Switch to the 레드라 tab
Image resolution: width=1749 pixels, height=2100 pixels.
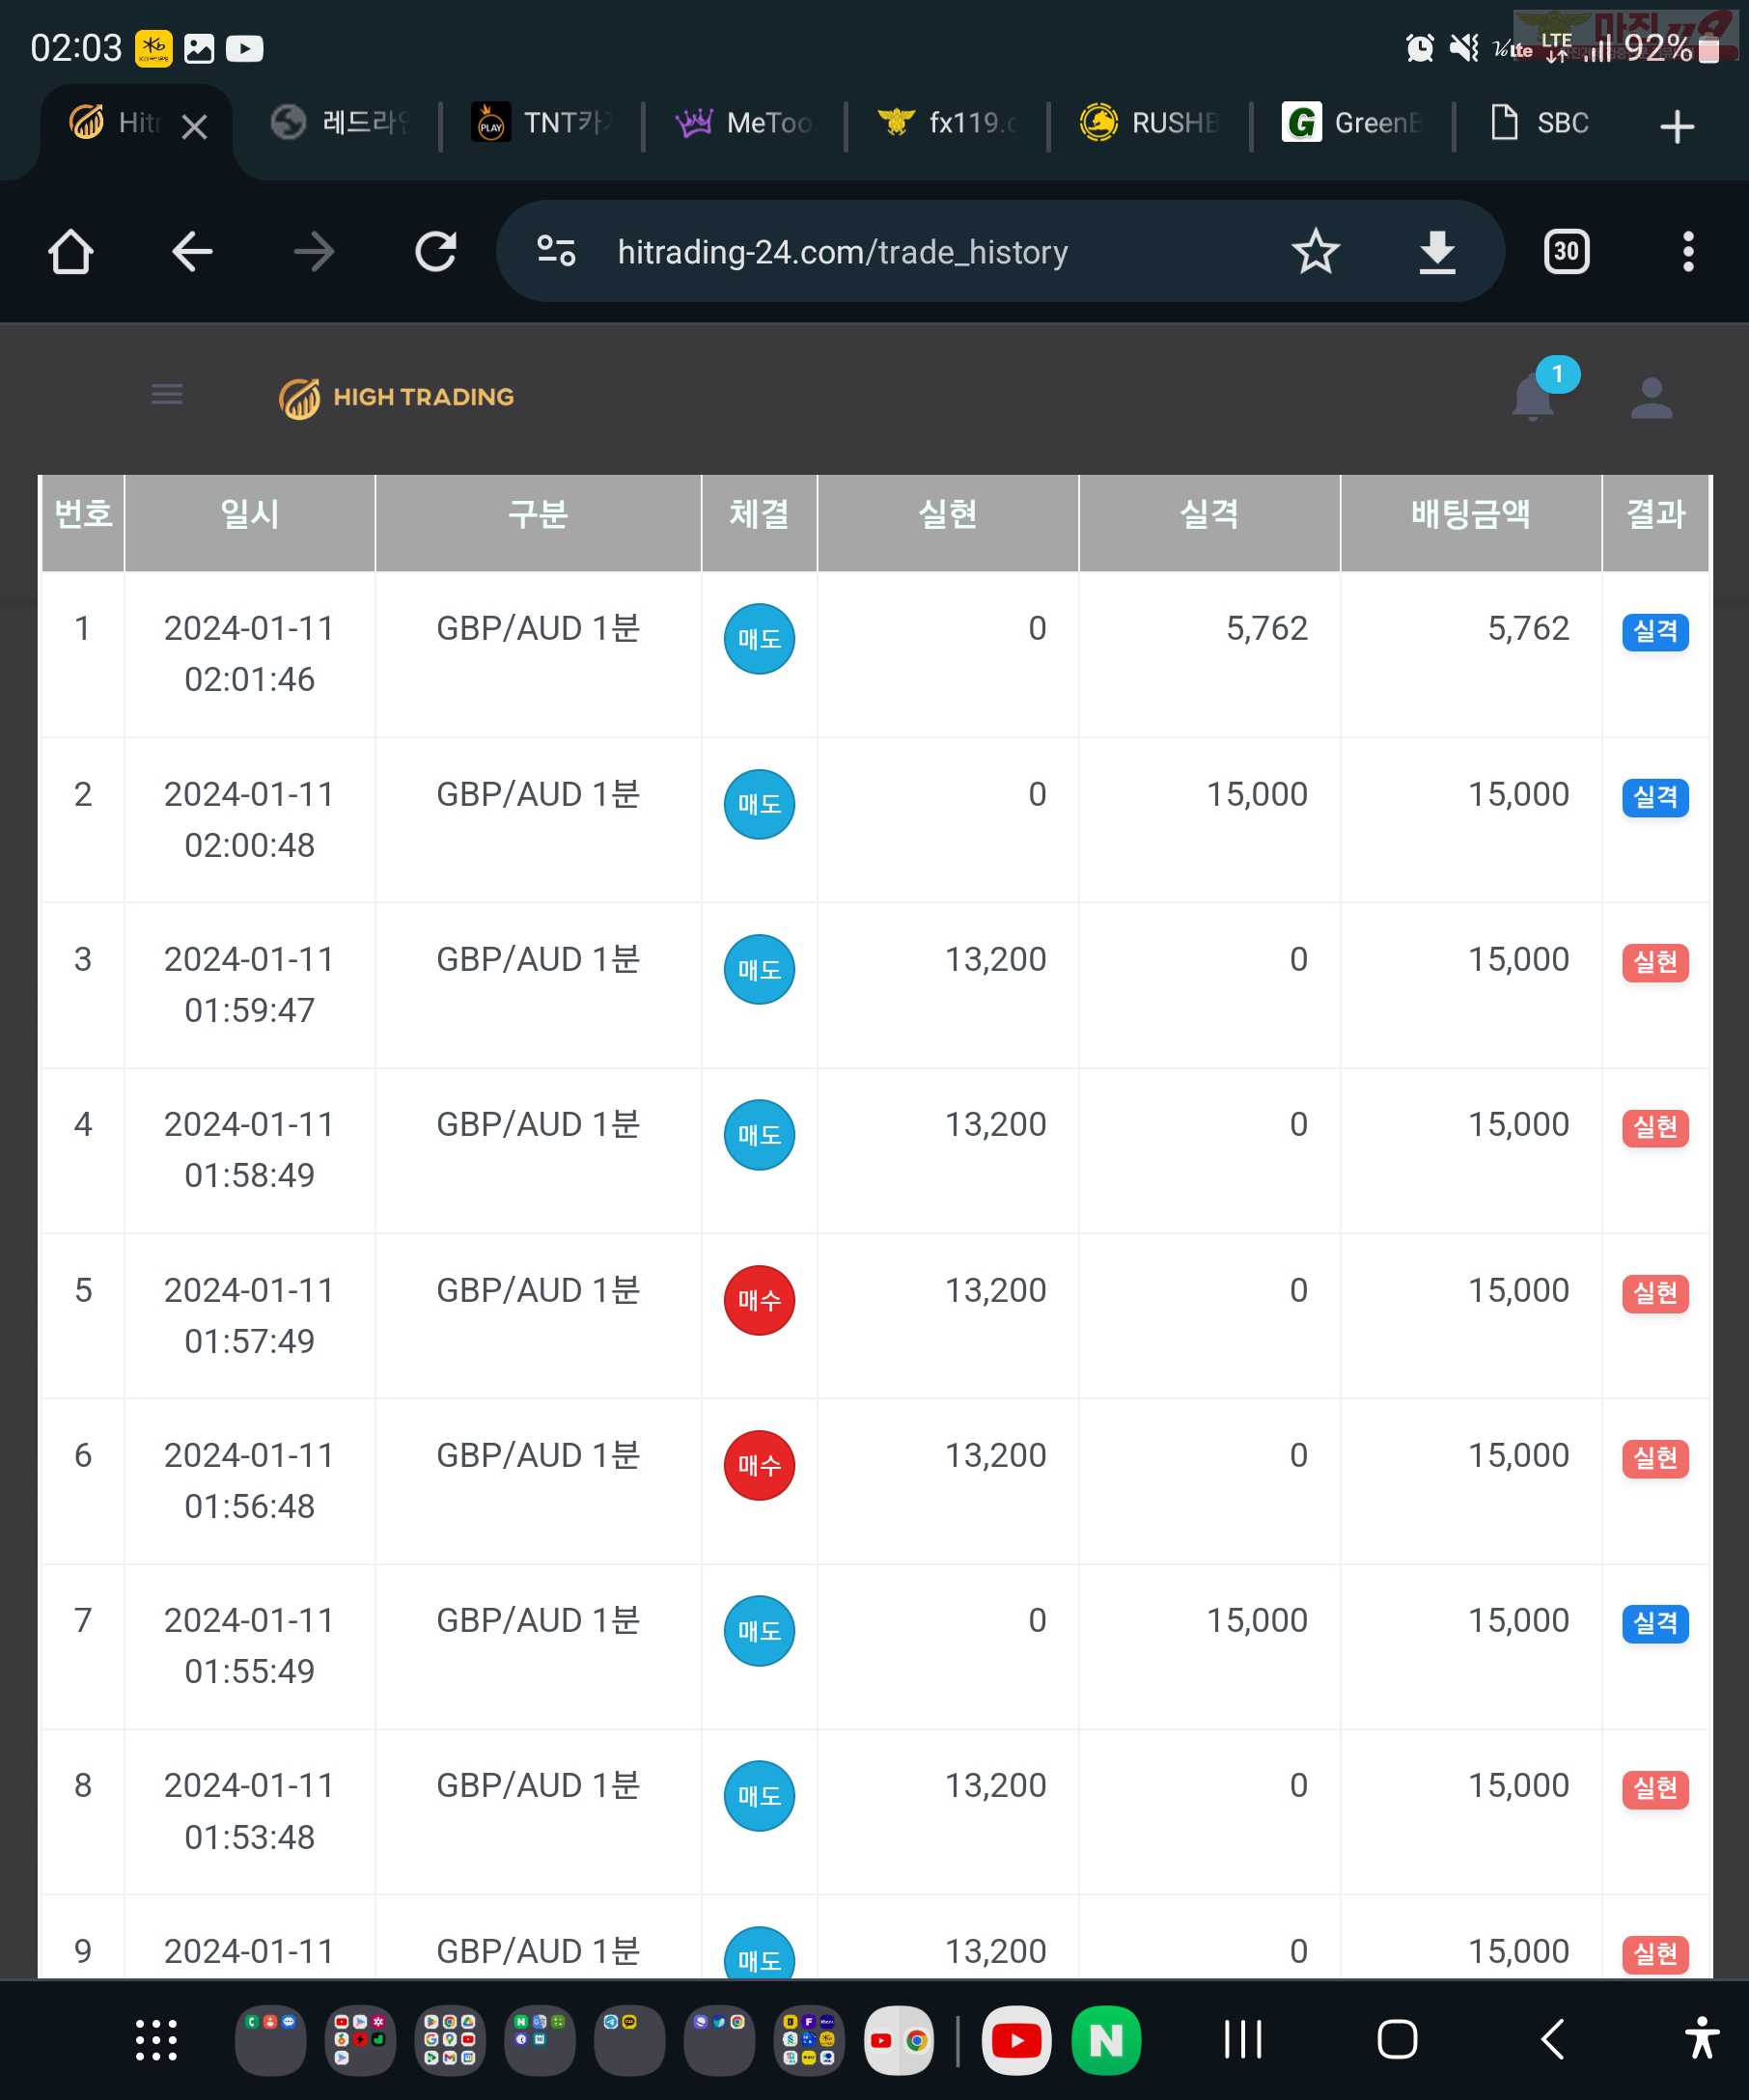pyautogui.click(x=340, y=123)
